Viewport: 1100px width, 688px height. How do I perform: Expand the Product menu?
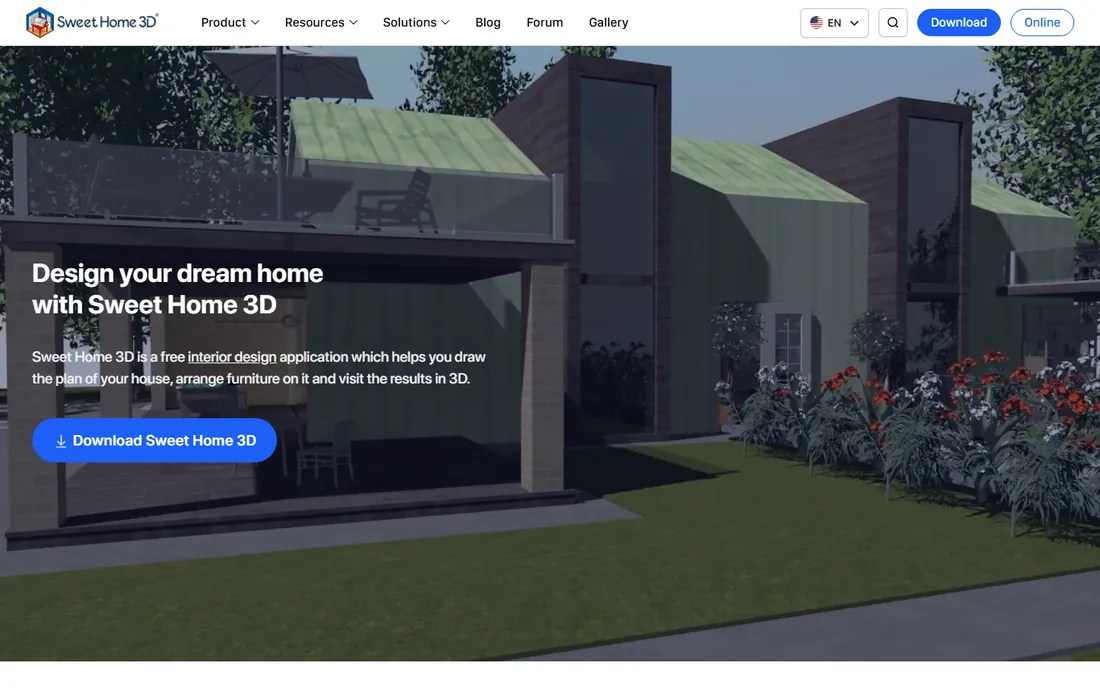click(x=230, y=22)
